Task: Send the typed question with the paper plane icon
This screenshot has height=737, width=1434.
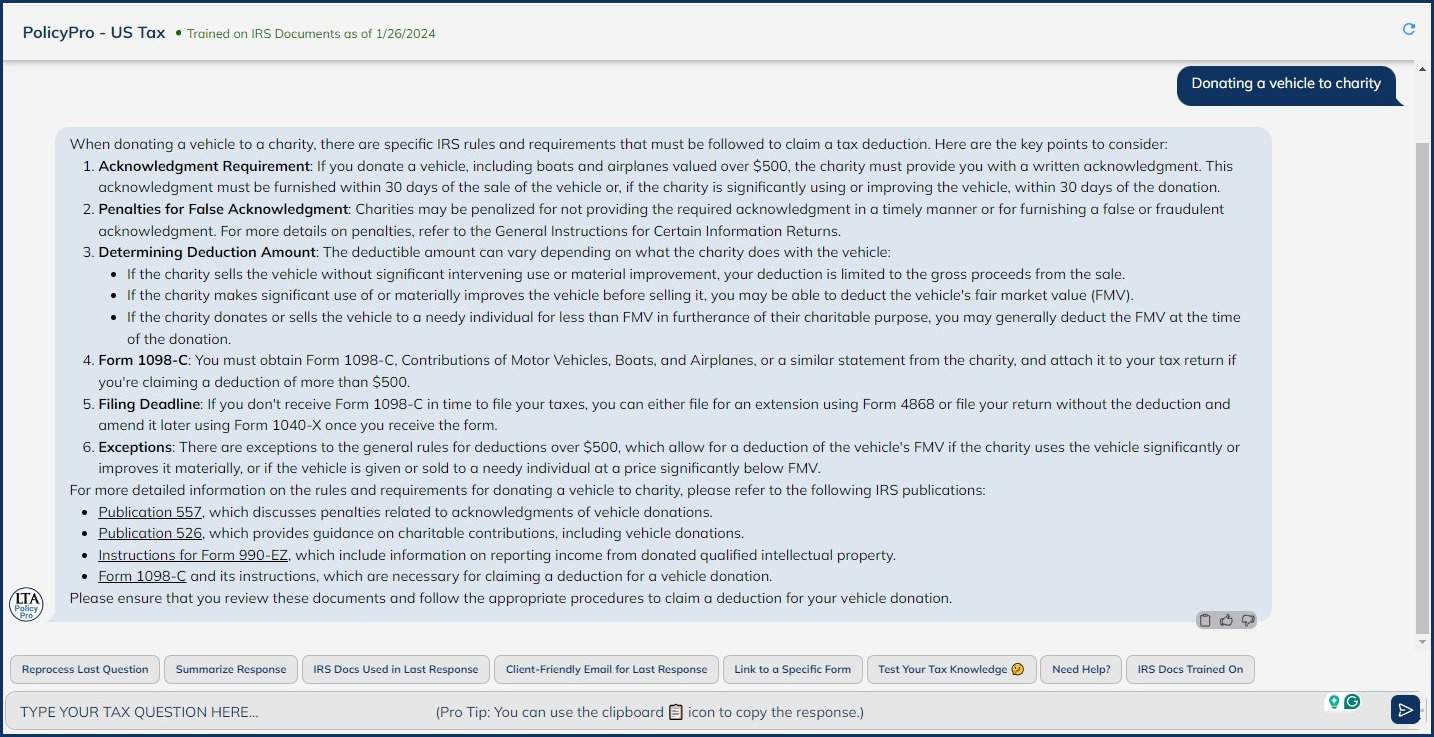Action: pos(1405,709)
